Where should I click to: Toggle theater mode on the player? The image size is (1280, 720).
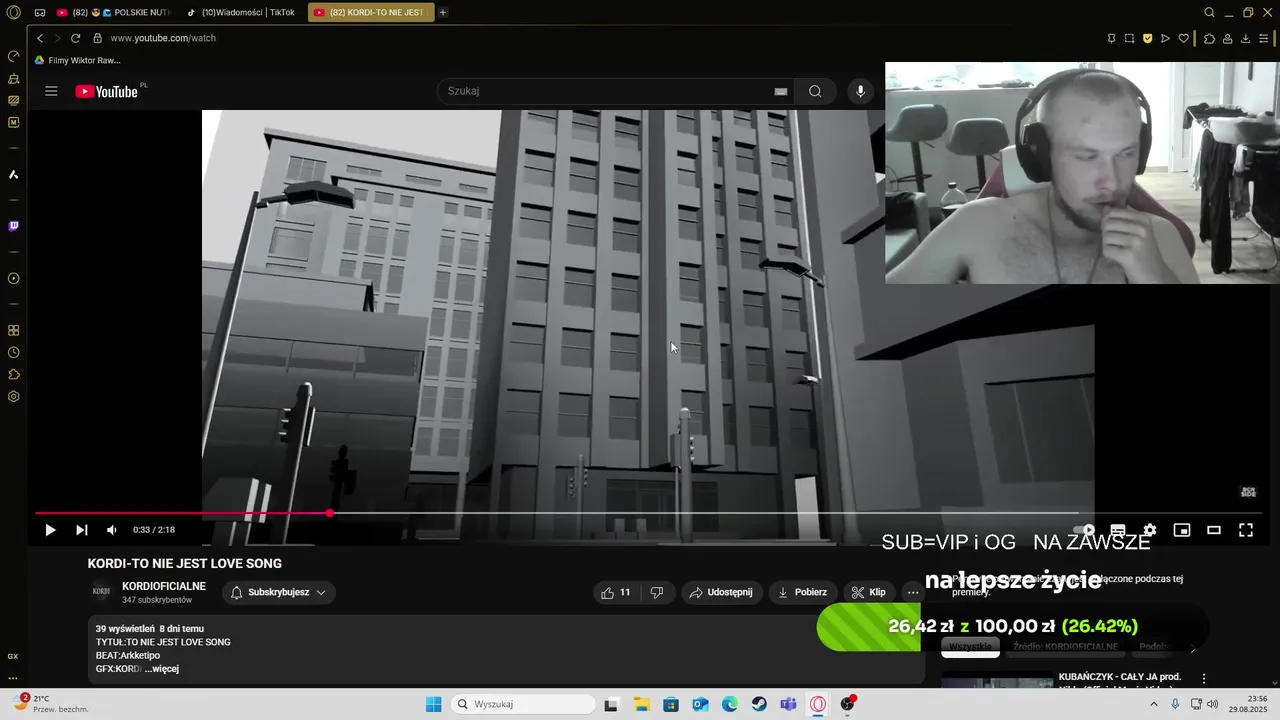point(1214,530)
